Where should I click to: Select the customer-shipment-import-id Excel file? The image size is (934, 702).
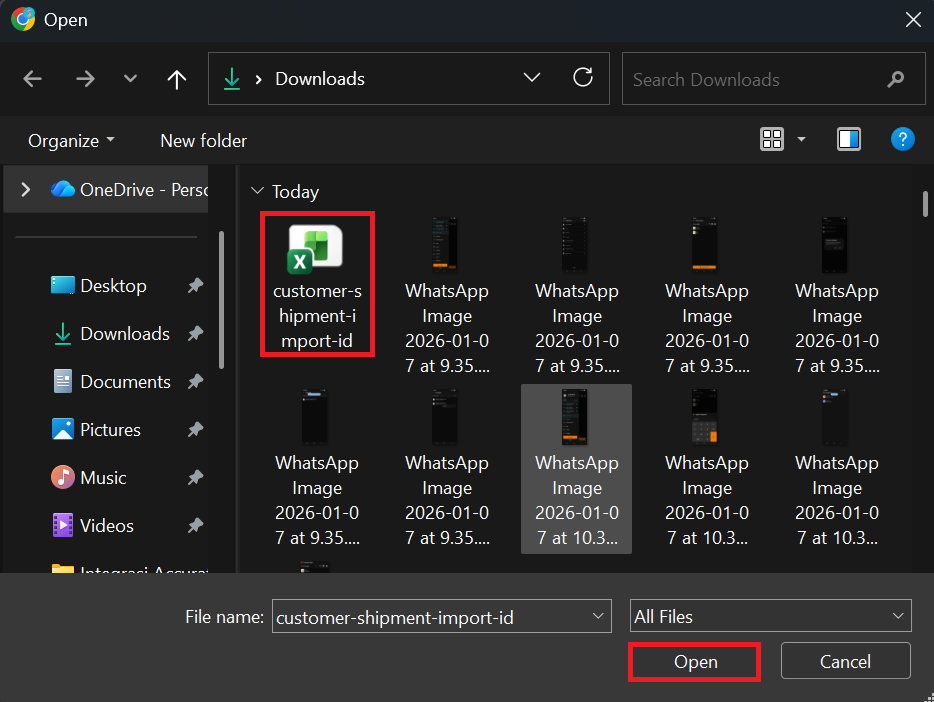[x=316, y=283]
